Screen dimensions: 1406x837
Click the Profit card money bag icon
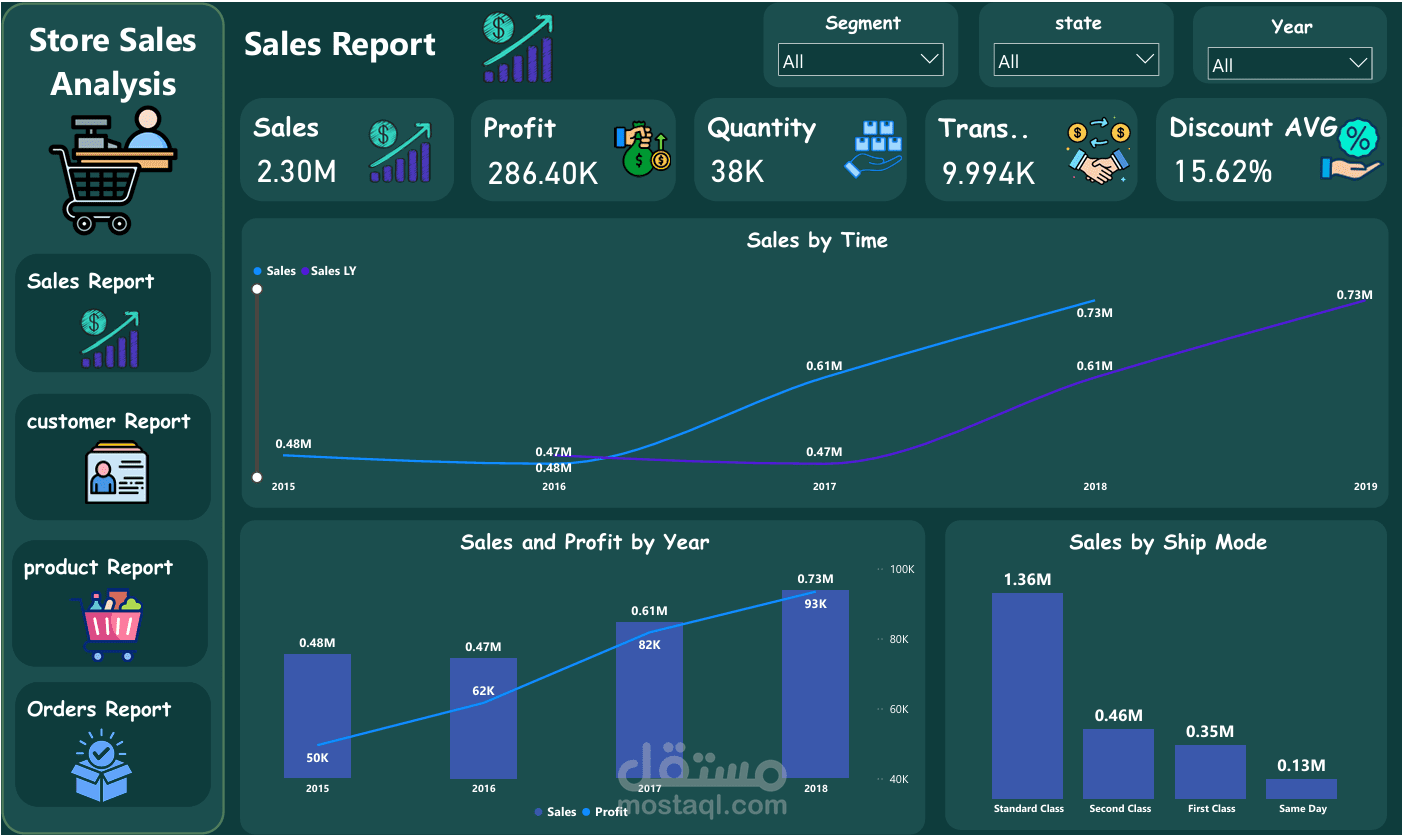[641, 150]
